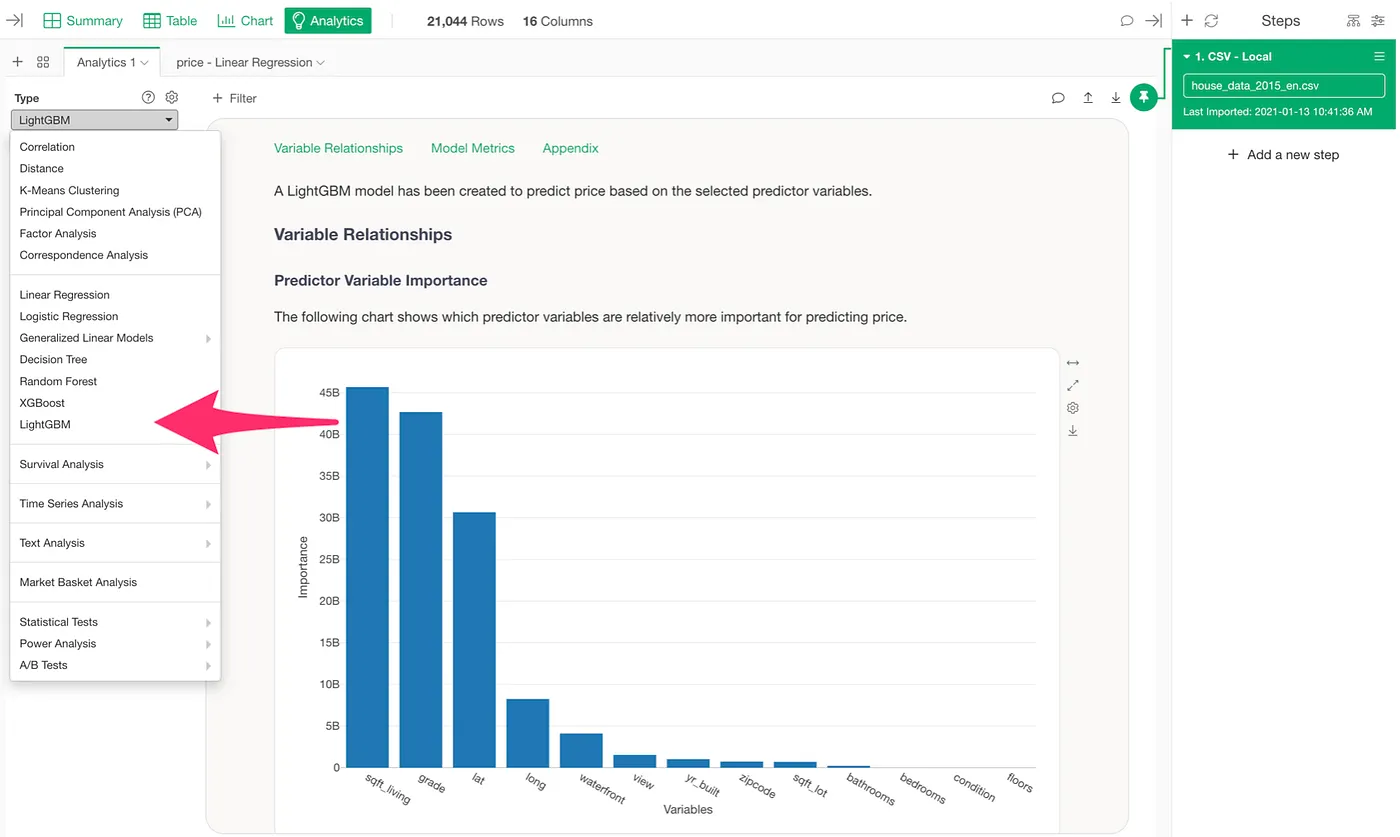This screenshot has width=1400, height=837.
Task: Select Random Forest from type list
Action: point(58,381)
